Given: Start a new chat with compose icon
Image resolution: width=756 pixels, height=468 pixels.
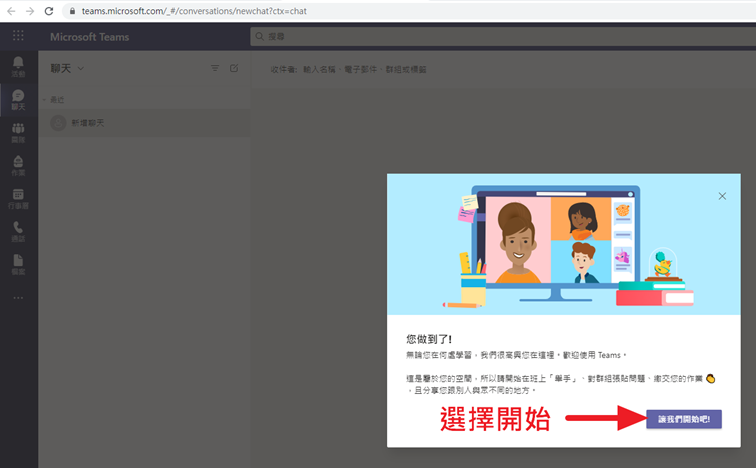Looking at the screenshot, I should click(x=234, y=68).
